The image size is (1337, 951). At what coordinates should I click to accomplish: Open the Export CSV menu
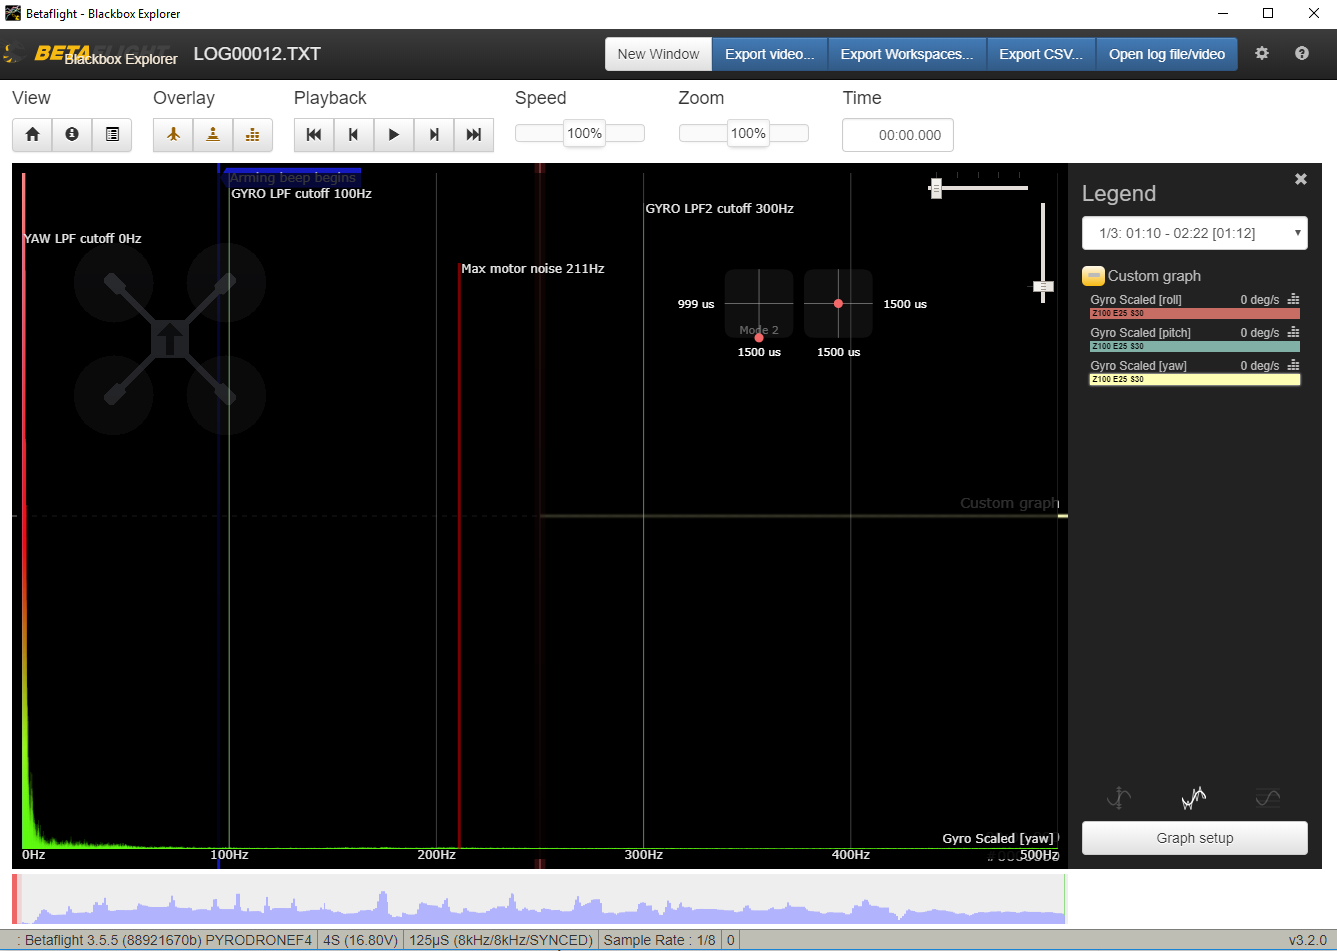pyautogui.click(x=1040, y=54)
